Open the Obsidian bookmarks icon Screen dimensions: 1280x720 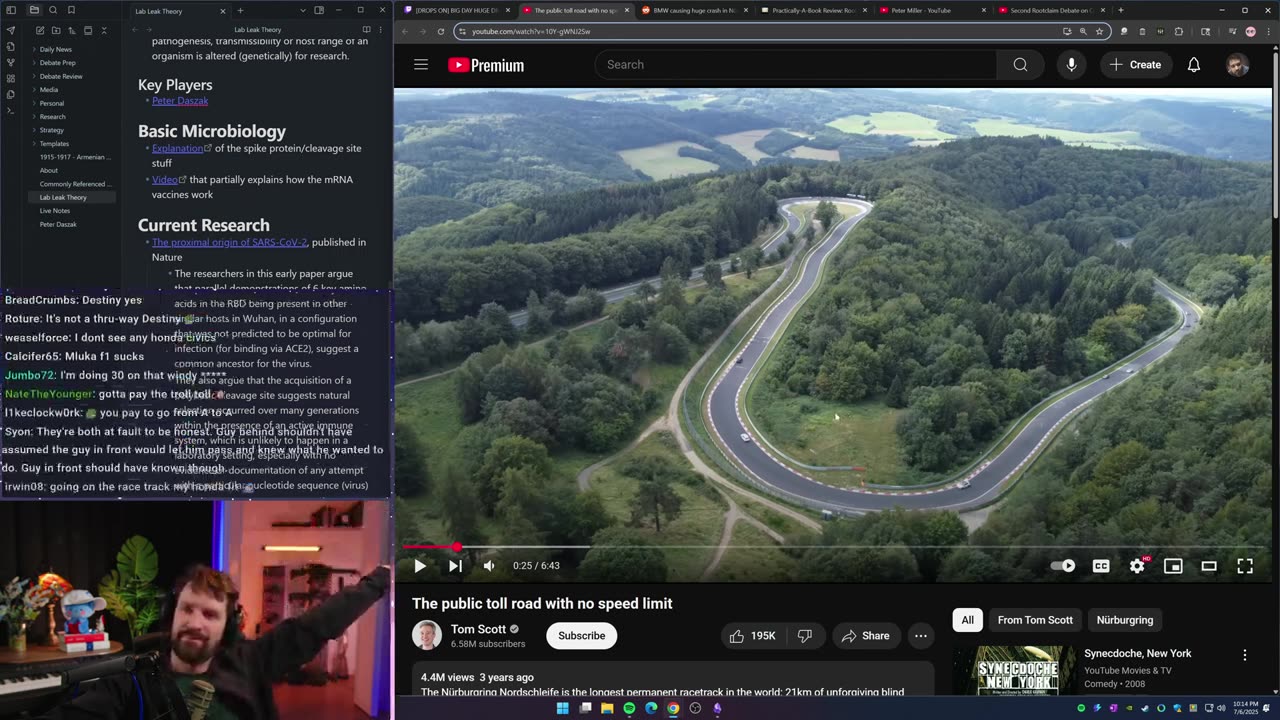click(71, 10)
